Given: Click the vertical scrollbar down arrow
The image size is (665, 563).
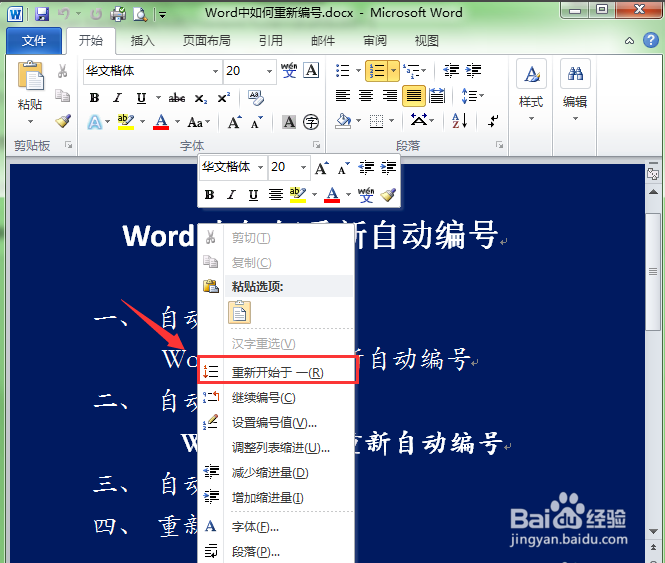Looking at the screenshot, I should [x=653, y=531].
